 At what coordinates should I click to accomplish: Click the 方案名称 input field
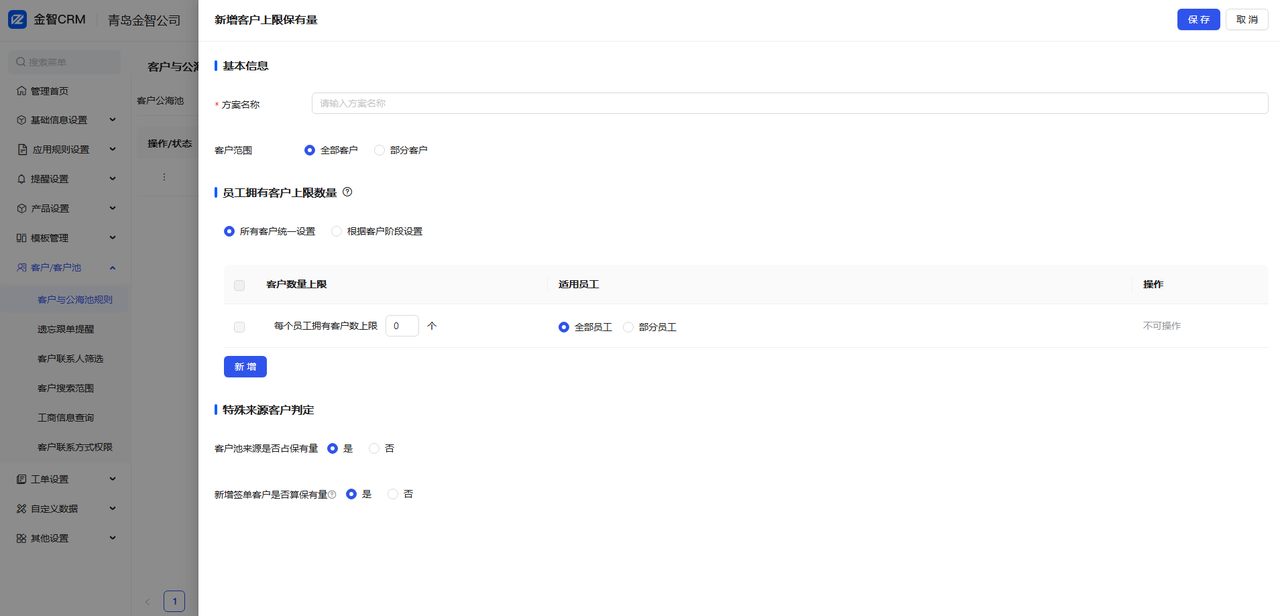[790, 103]
